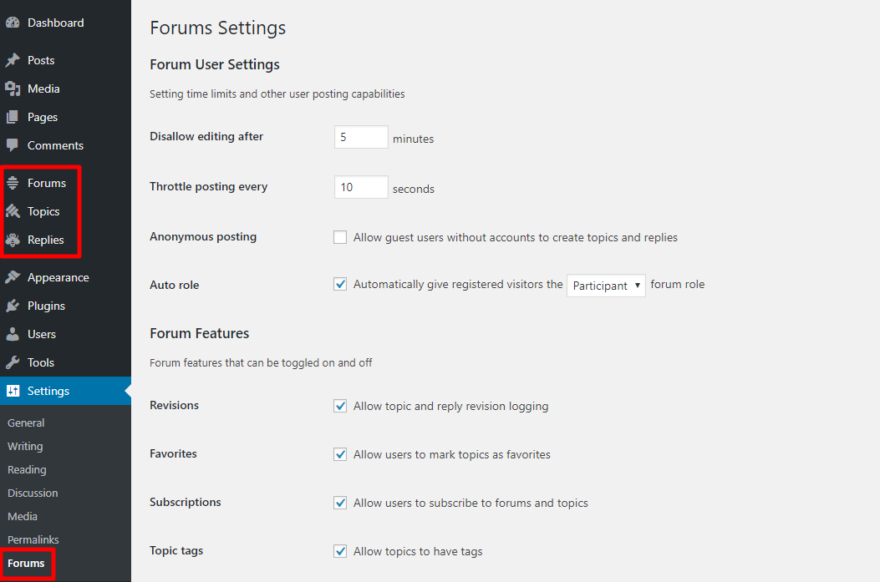Open the Dashboard from the sidebar
The height and width of the screenshot is (582, 880).
(x=14, y=22)
